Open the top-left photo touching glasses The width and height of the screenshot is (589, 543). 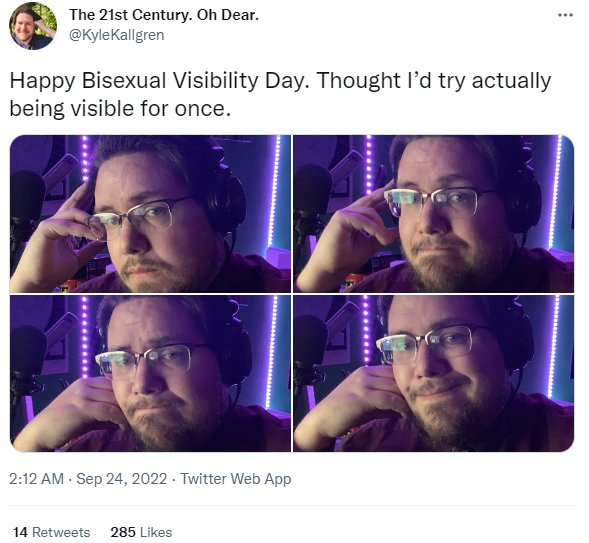pyautogui.click(x=150, y=214)
